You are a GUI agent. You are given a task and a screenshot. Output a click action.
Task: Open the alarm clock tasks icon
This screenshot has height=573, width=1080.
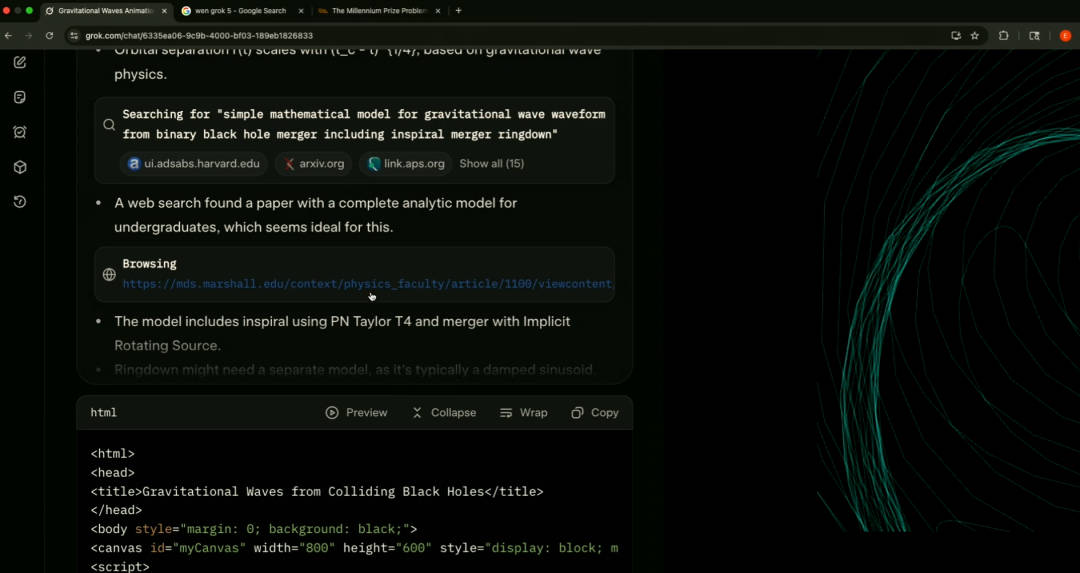[x=20, y=132]
